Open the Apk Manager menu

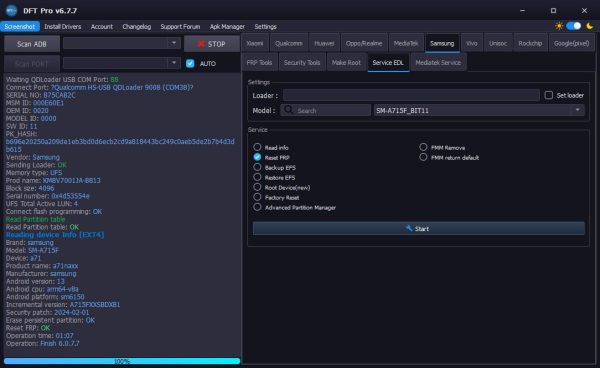click(x=227, y=26)
